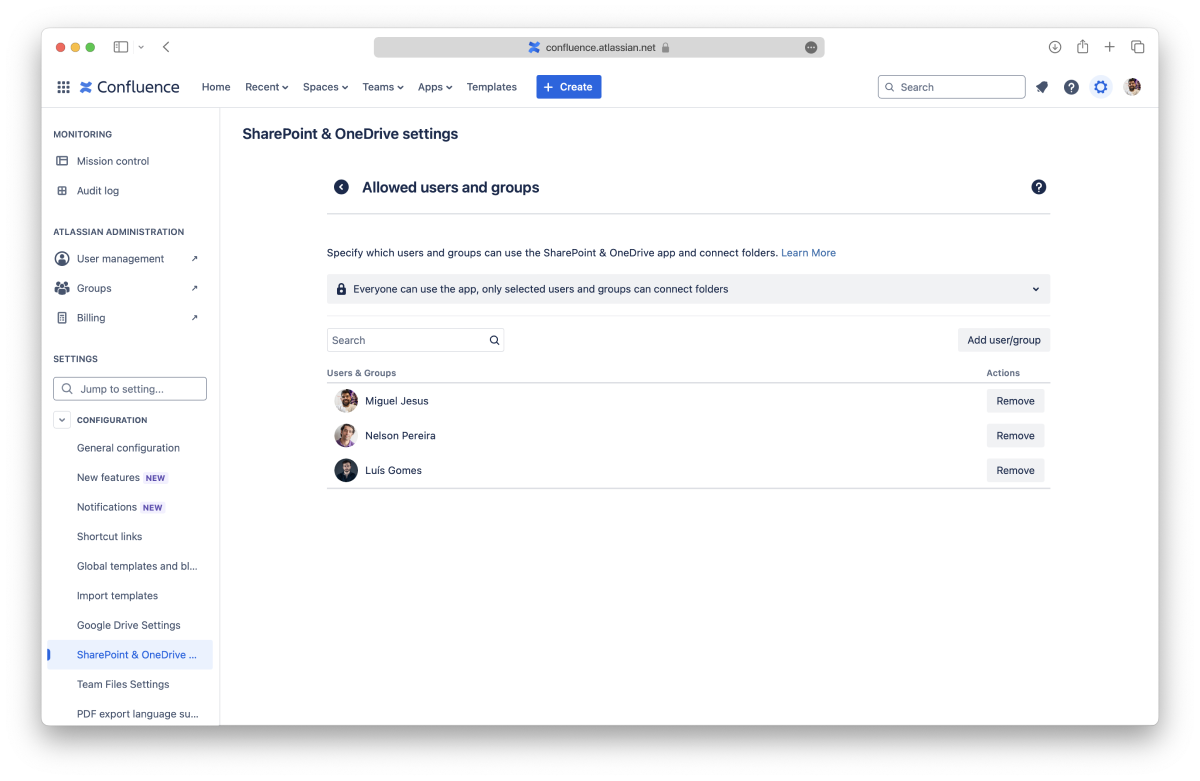The width and height of the screenshot is (1200, 781).
Task: Open the Teams dropdown menu
Action: (382, 87)
